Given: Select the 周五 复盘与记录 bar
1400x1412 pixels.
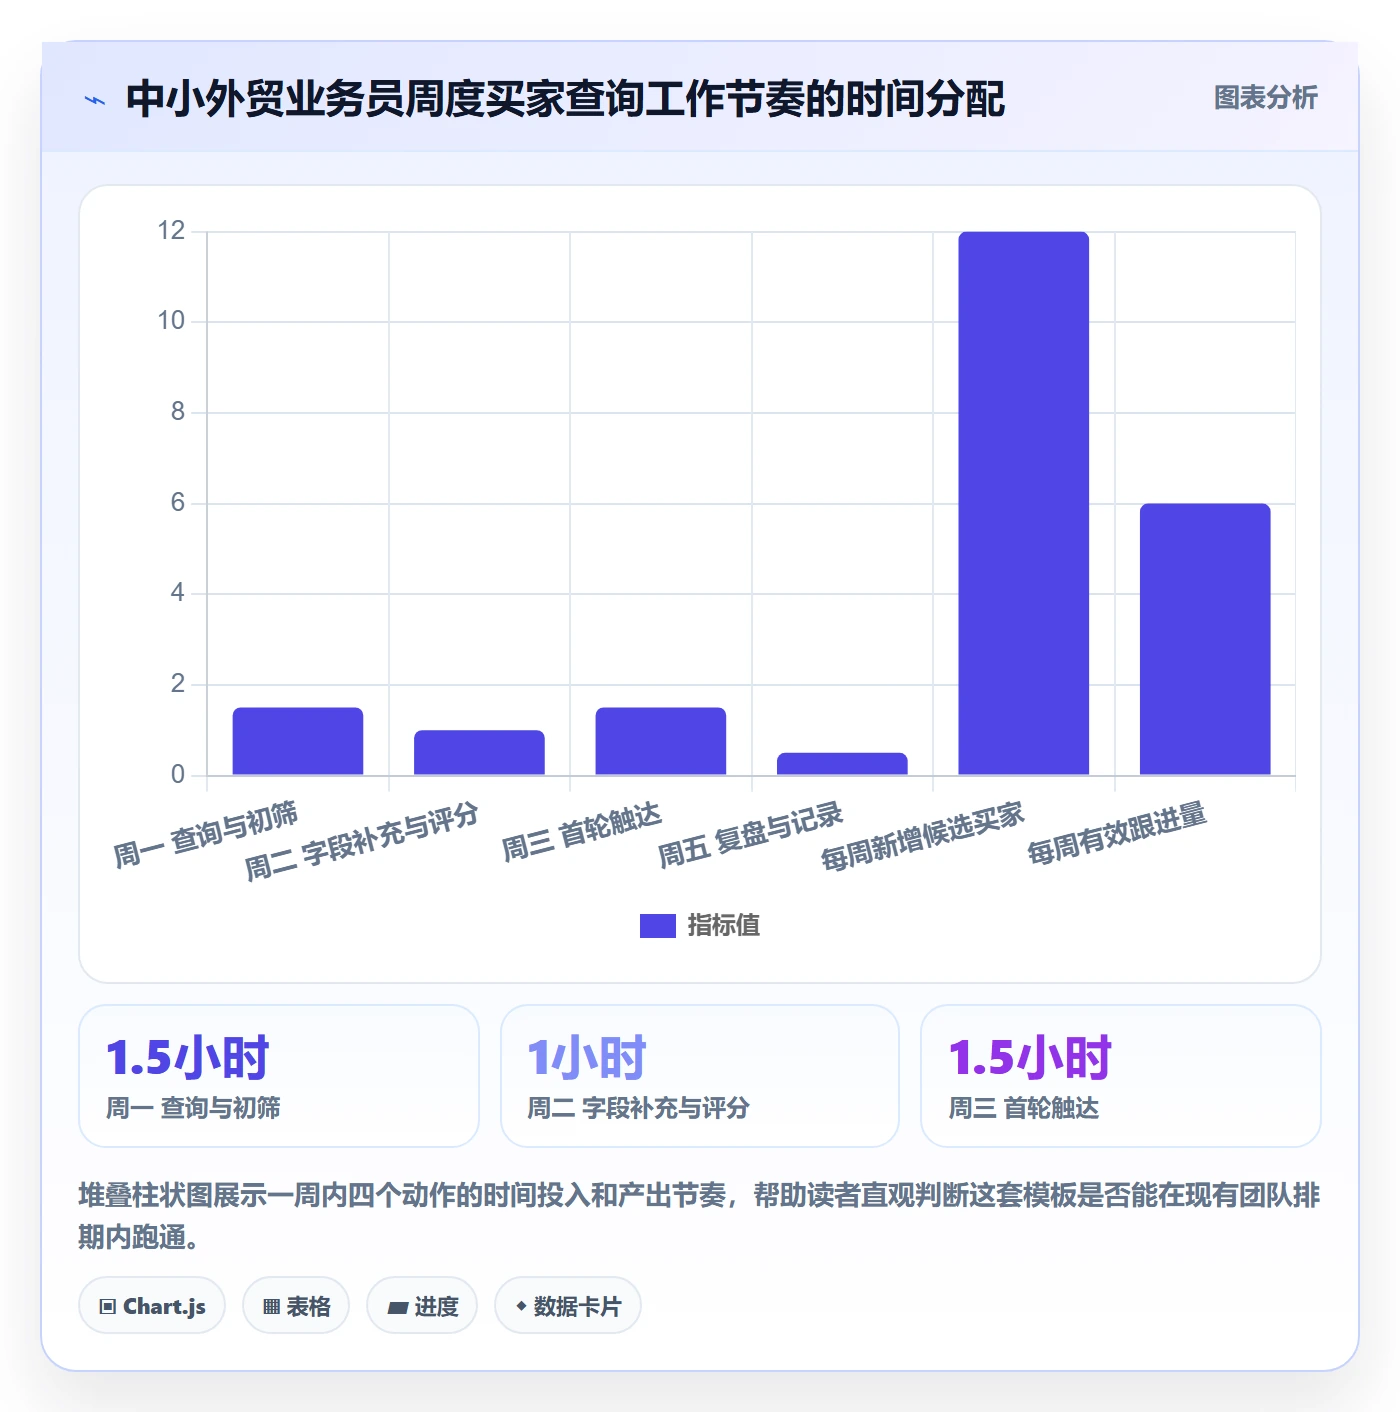Looking at the screenshot, I should click(842, 764).
